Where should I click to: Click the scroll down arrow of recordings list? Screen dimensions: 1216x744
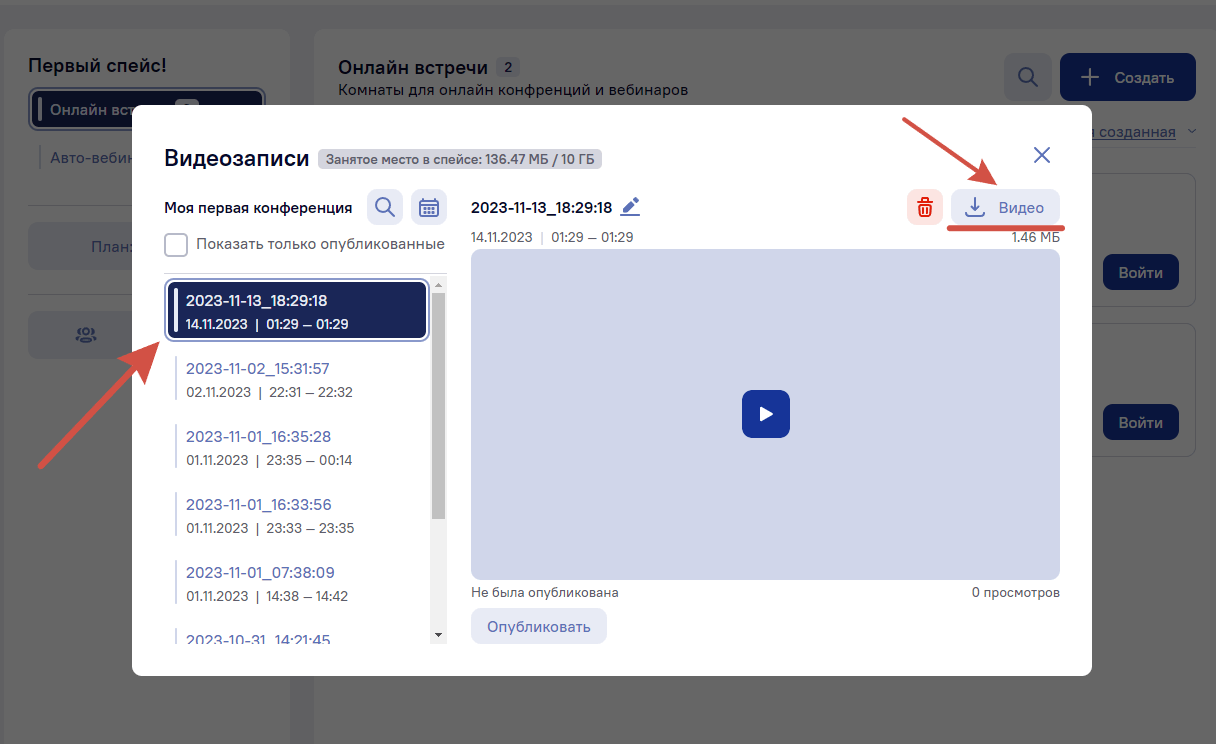(x=438, y=635)
